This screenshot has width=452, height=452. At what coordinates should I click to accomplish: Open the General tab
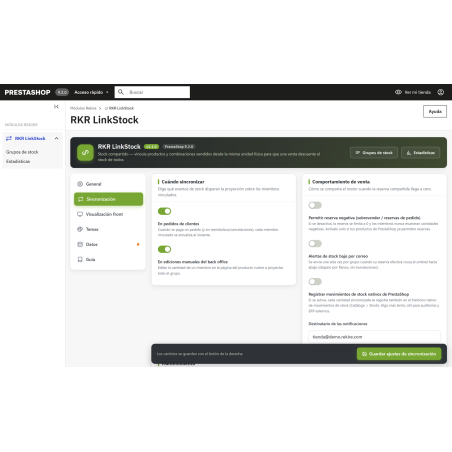108,184
